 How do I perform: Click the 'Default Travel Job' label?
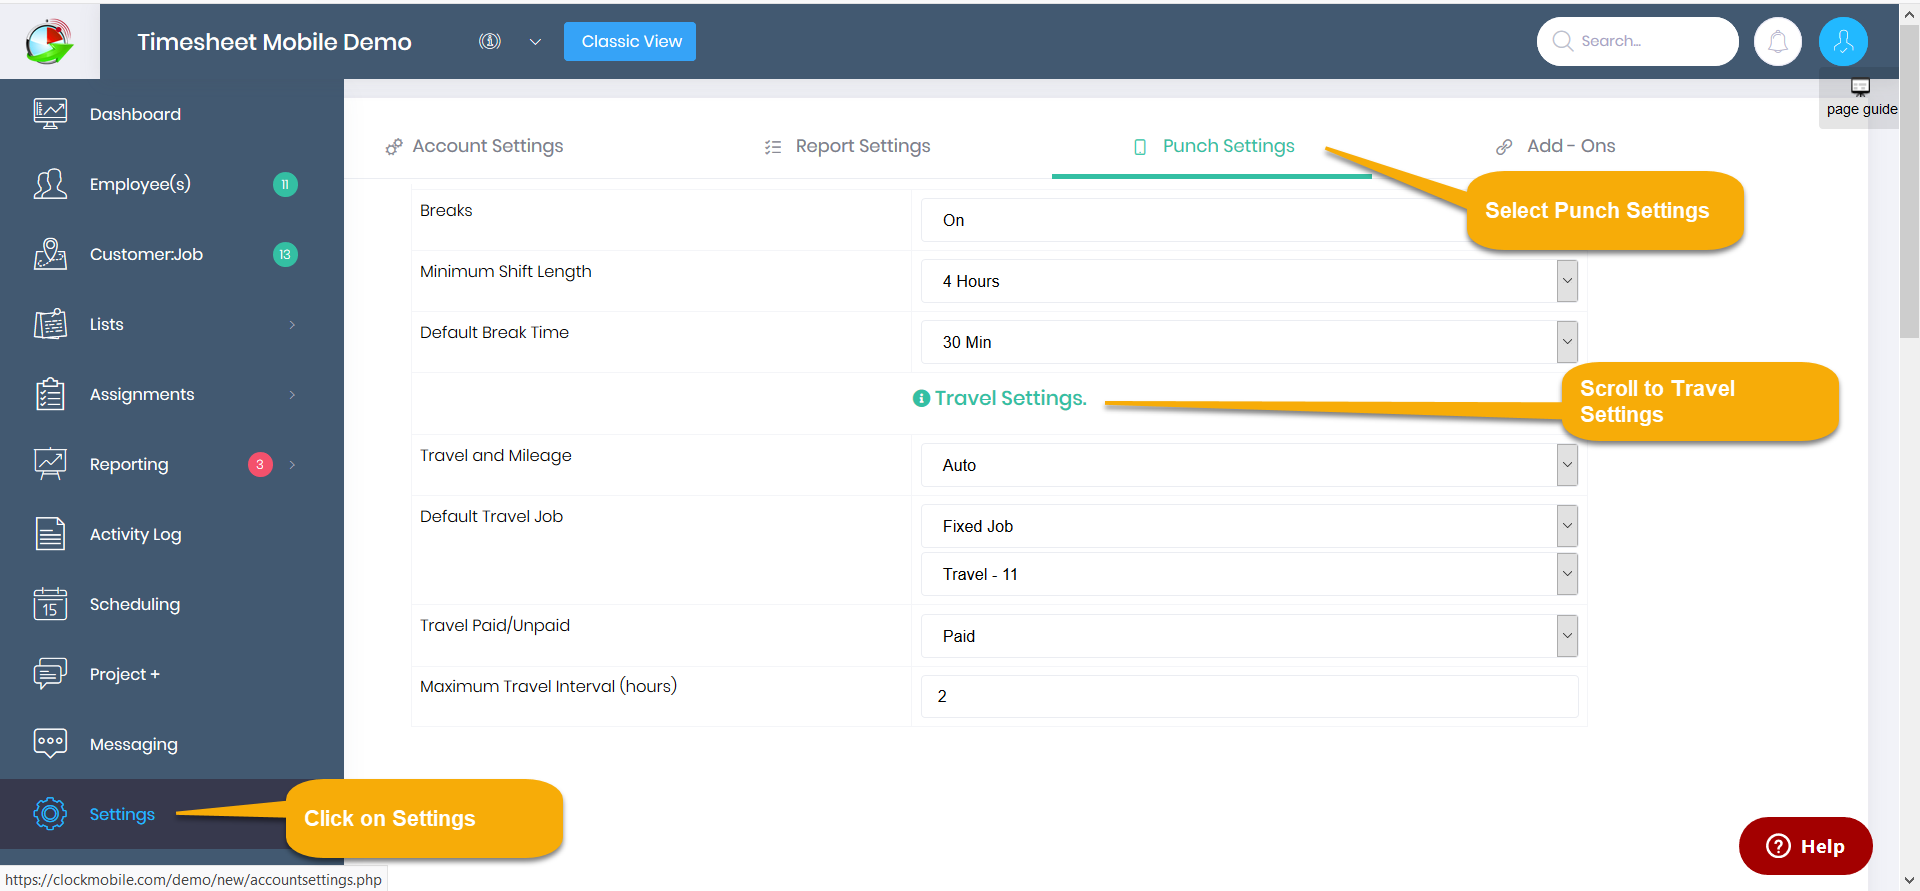click(x=491, y=516)
